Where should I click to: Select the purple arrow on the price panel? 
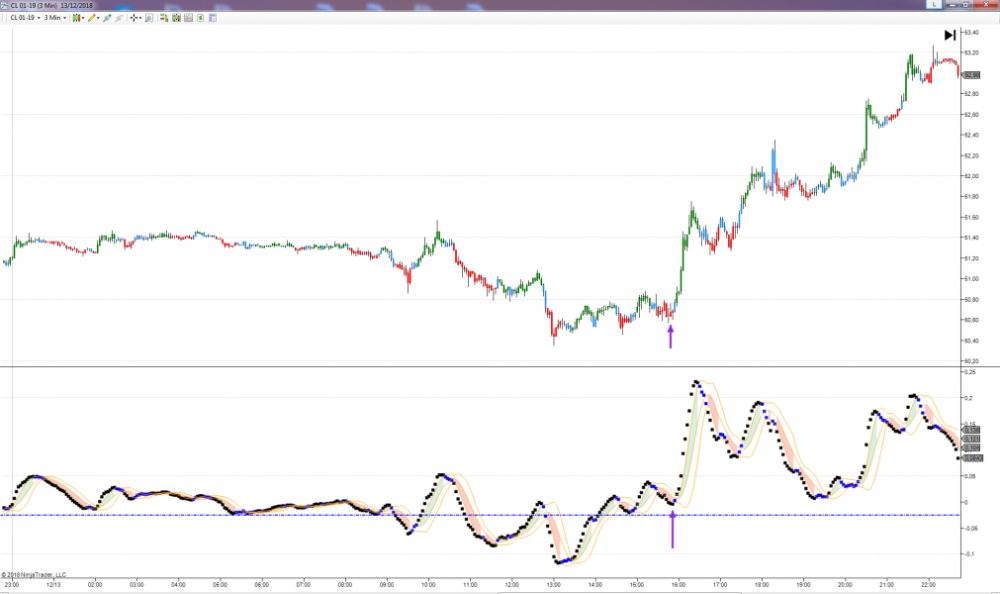tap(670, 337)
